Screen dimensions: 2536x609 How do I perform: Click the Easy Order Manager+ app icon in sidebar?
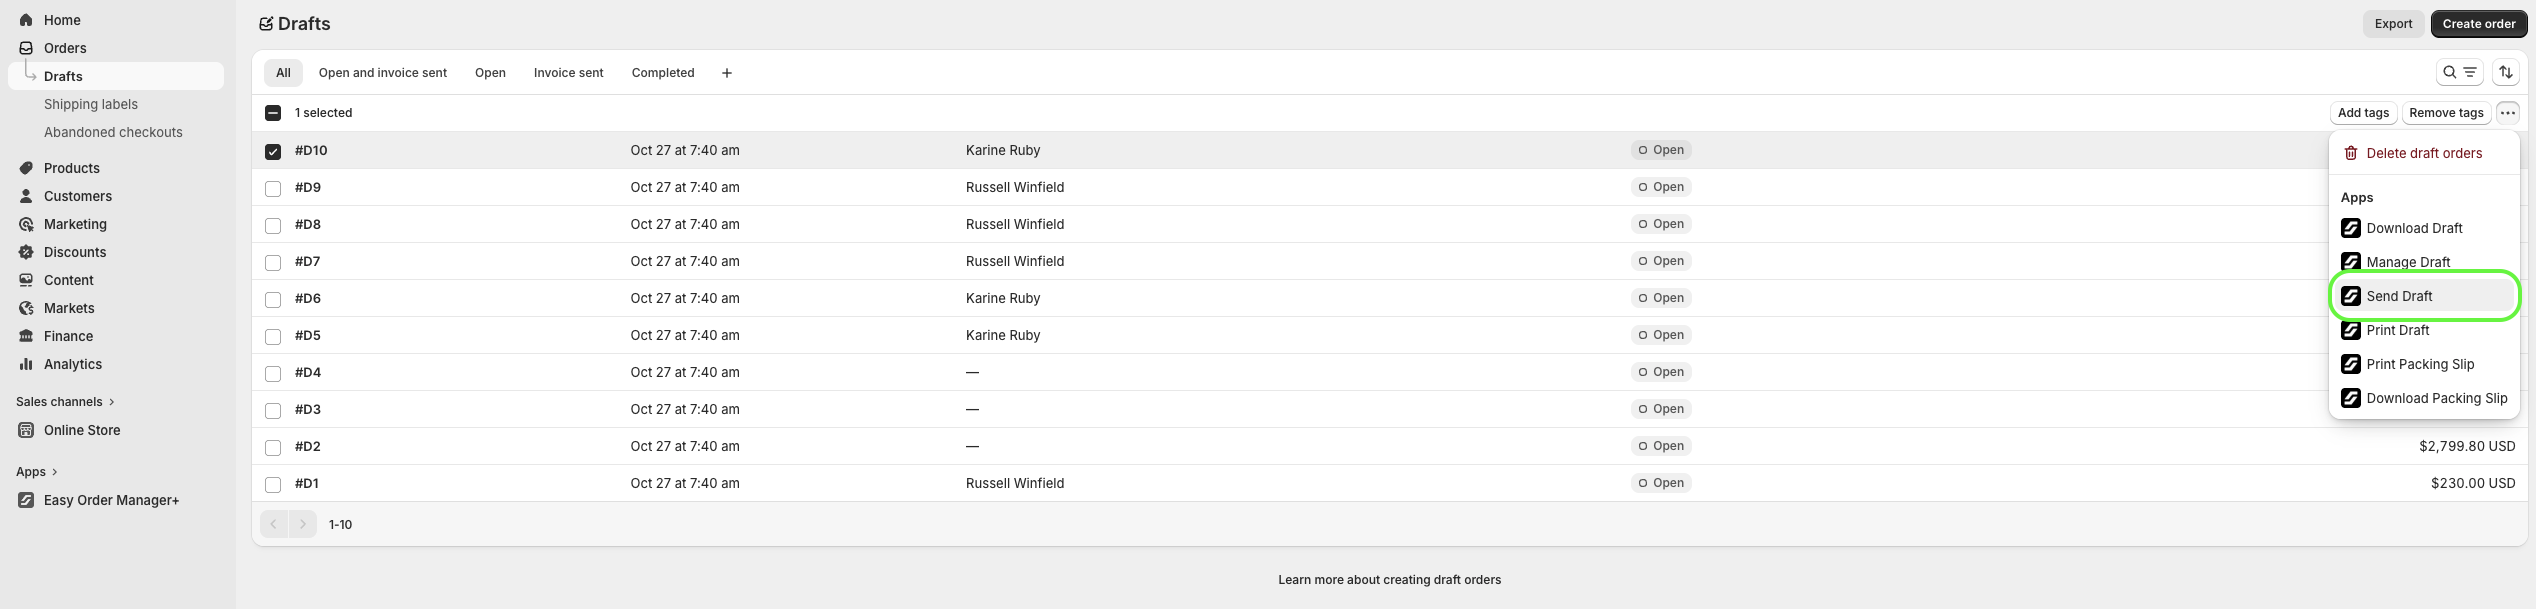click(x=26, y=500)
